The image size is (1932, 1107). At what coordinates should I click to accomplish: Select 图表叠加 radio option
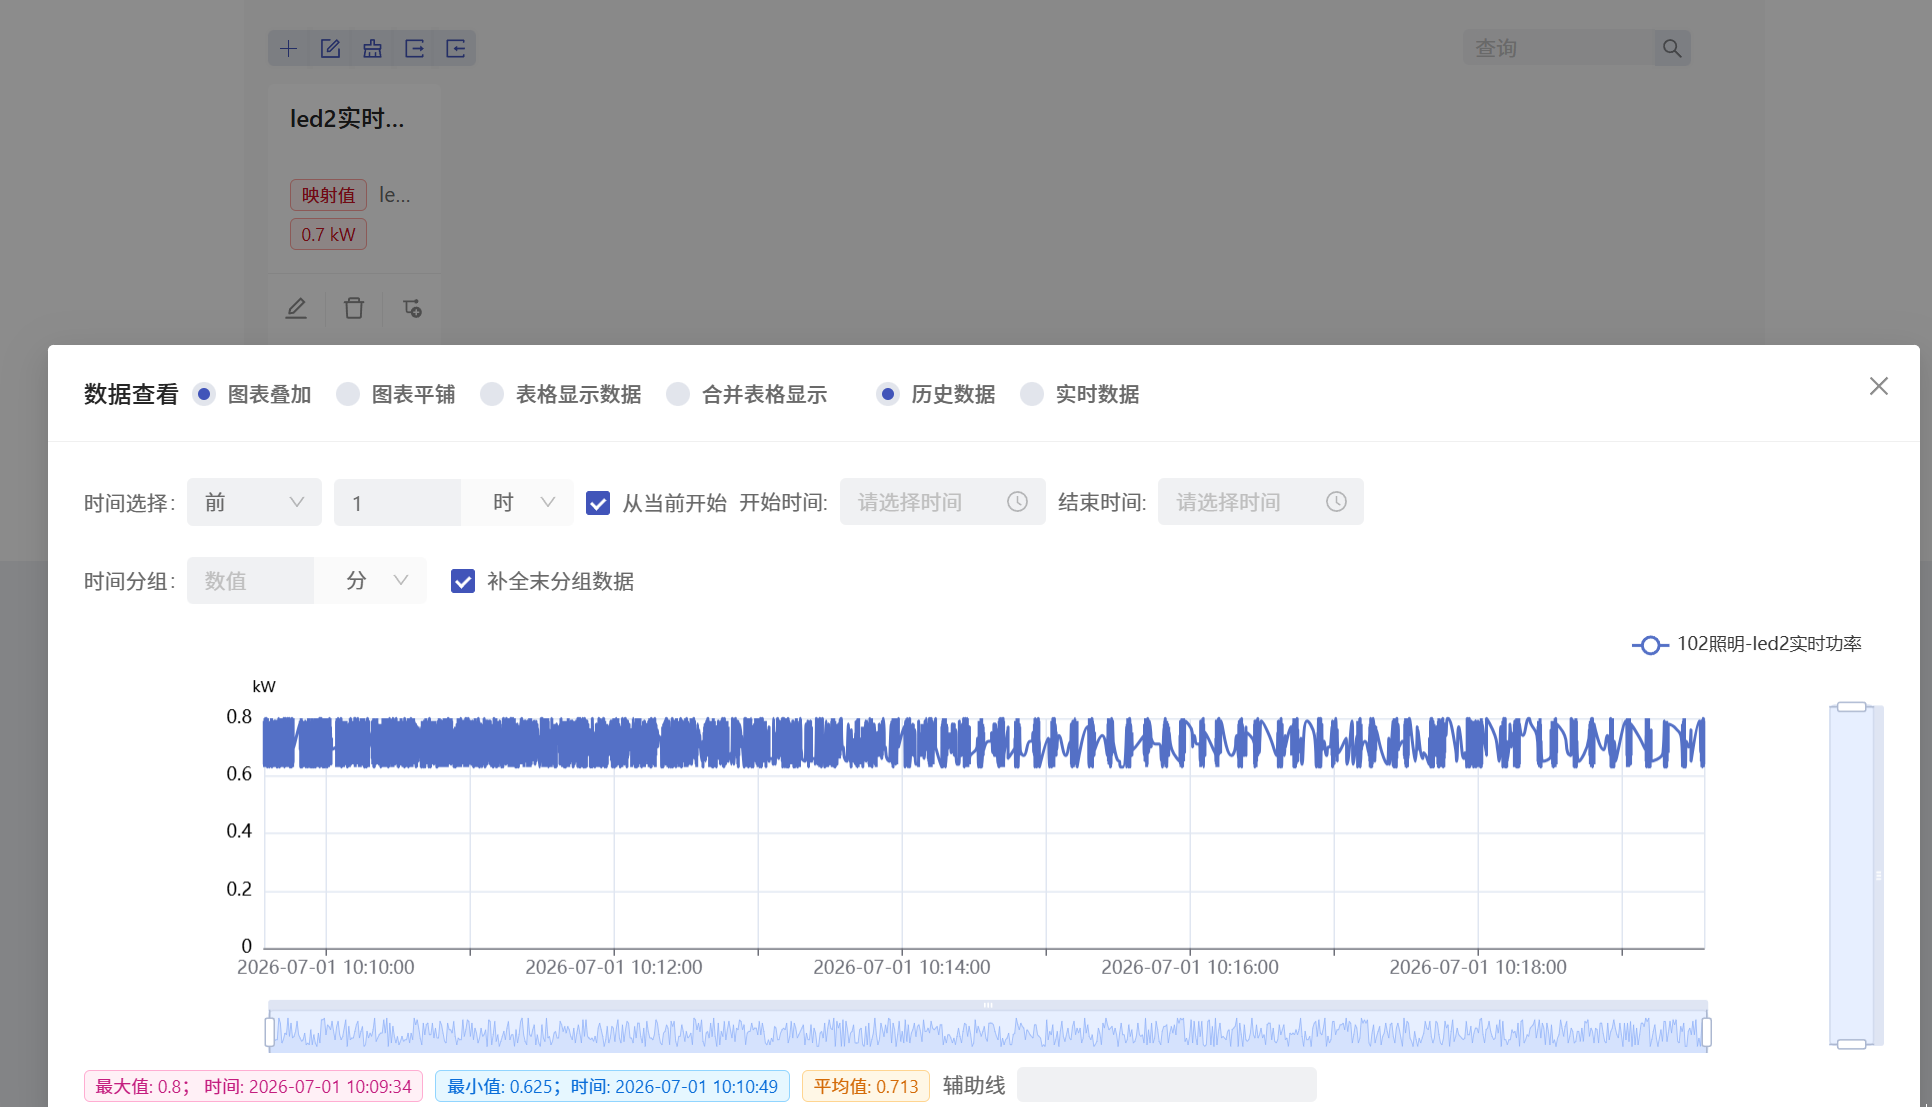point(204,394)
